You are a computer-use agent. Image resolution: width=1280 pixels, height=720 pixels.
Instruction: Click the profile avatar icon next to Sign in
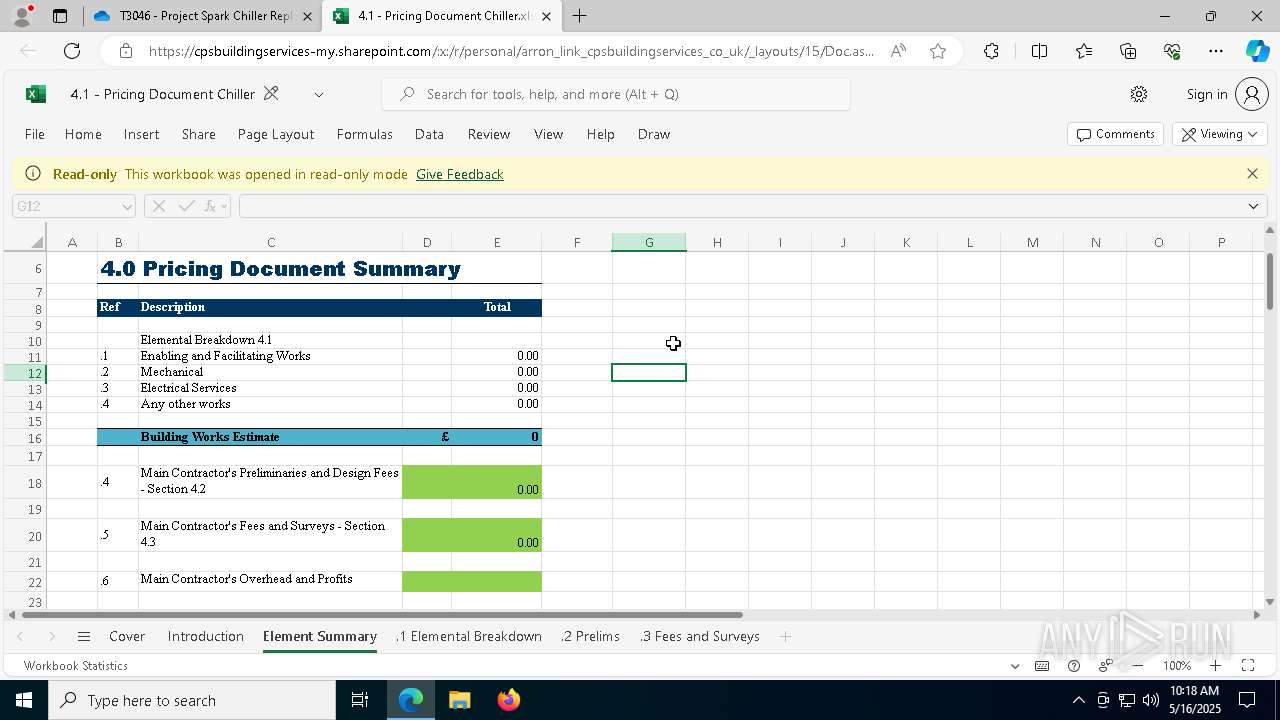[x=1251, y=94]
